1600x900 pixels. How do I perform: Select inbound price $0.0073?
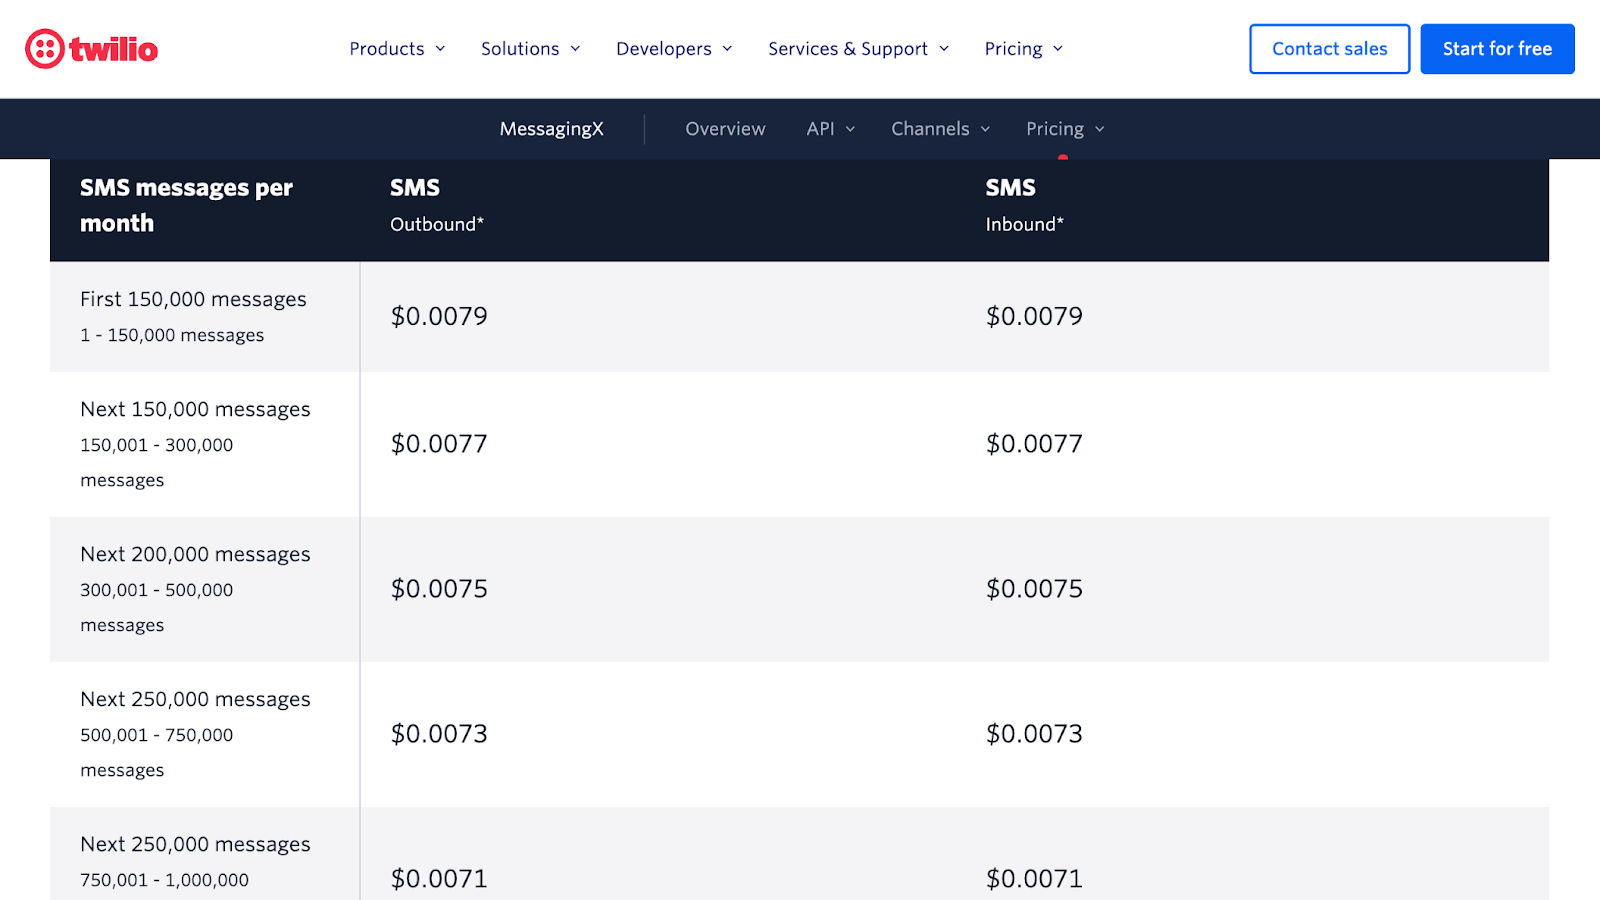point(1034,734)
